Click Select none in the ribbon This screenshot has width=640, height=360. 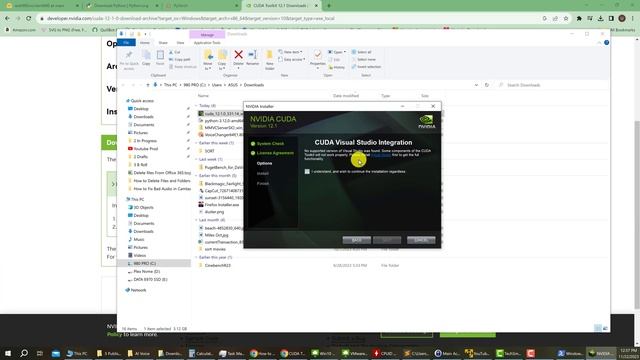coord(363,60)
